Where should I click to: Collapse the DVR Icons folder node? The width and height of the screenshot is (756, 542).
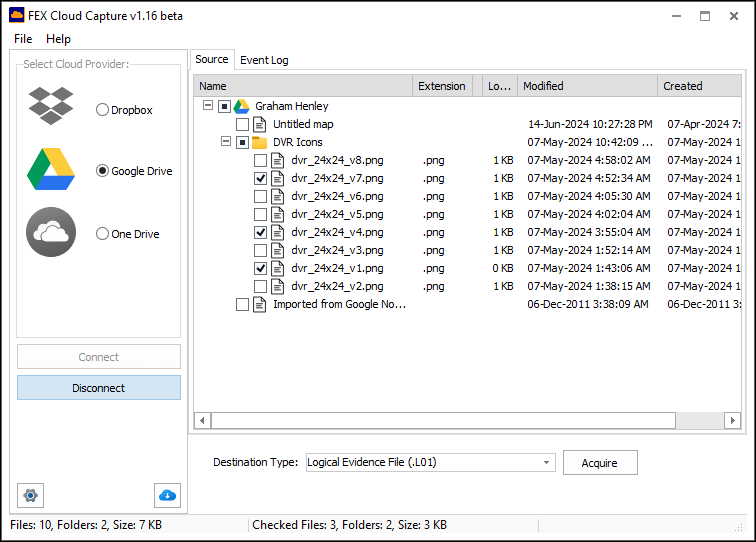(225, 142)
